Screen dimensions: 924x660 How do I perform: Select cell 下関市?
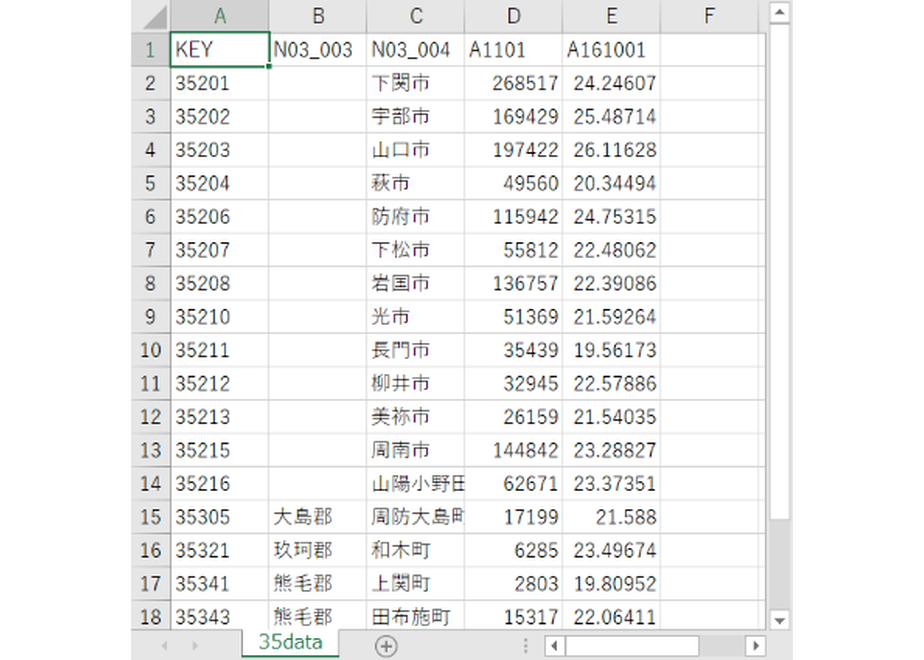tap(415, 83)
